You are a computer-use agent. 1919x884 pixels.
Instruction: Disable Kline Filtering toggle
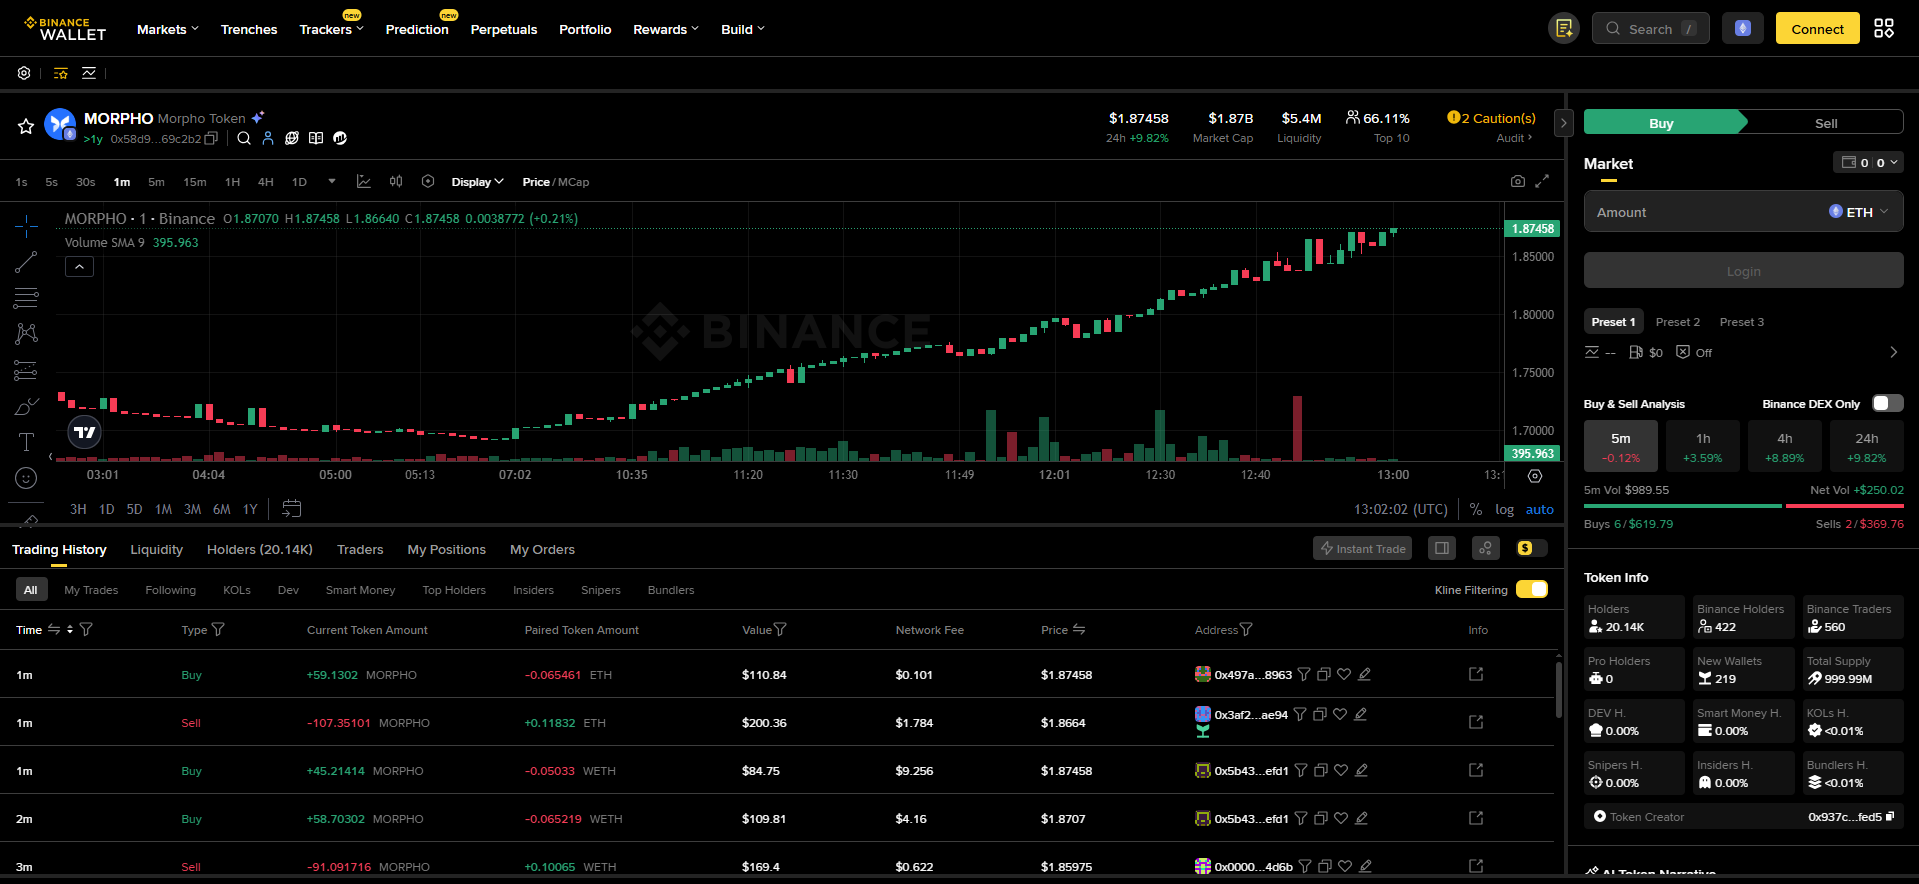point(1531,589)
